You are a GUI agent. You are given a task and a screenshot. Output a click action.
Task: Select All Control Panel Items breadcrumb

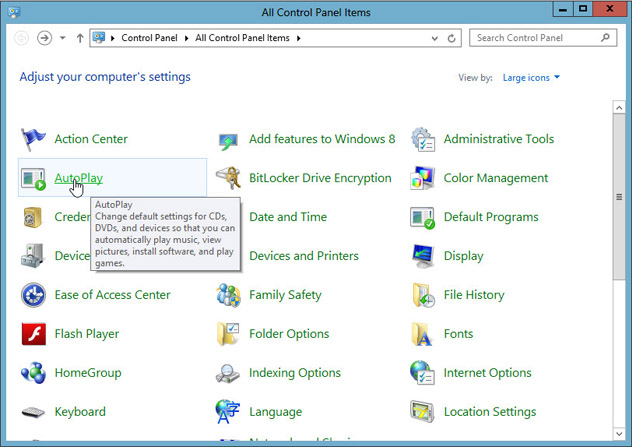point(242,38)
